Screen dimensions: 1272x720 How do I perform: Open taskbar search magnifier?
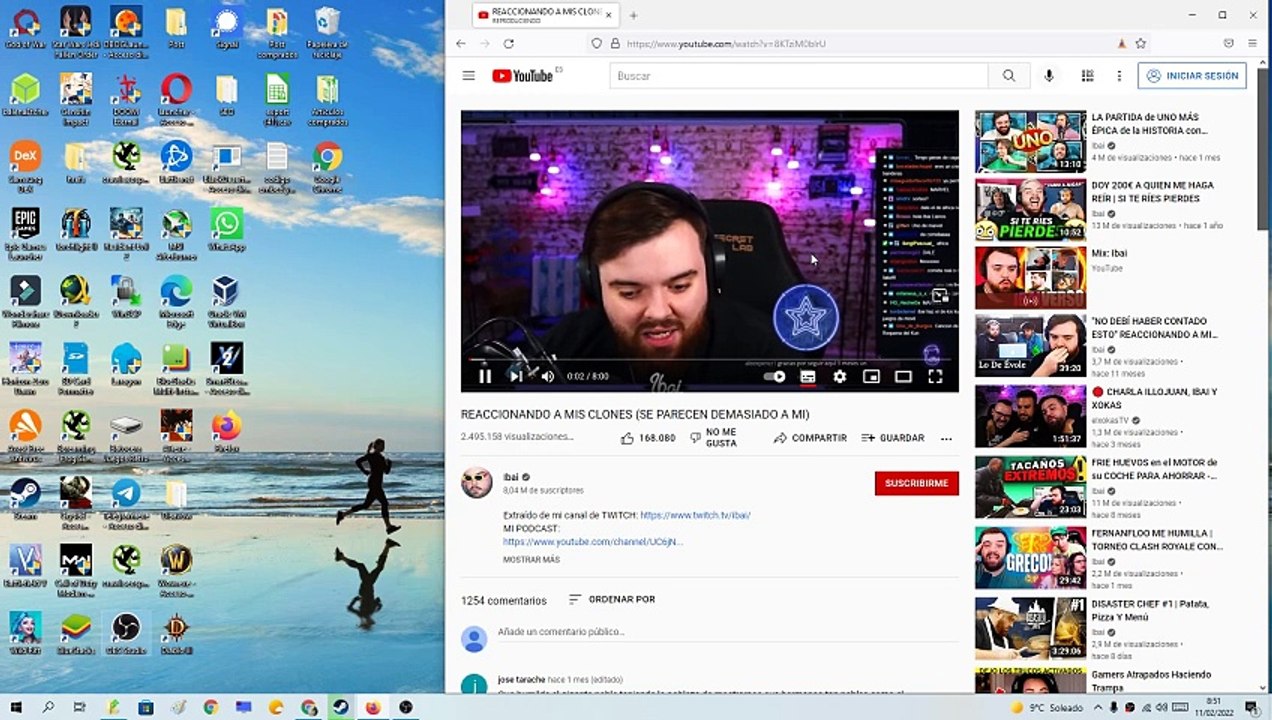pyautogui.click(x=48, y=707)
